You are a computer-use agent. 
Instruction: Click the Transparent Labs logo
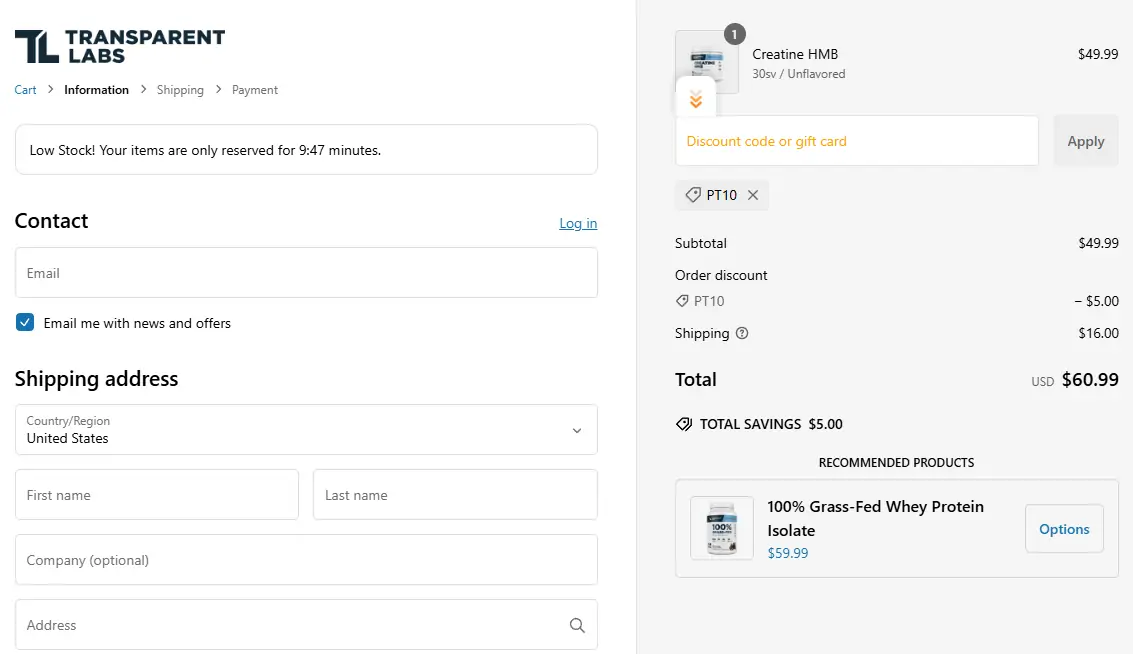point(120,46)
